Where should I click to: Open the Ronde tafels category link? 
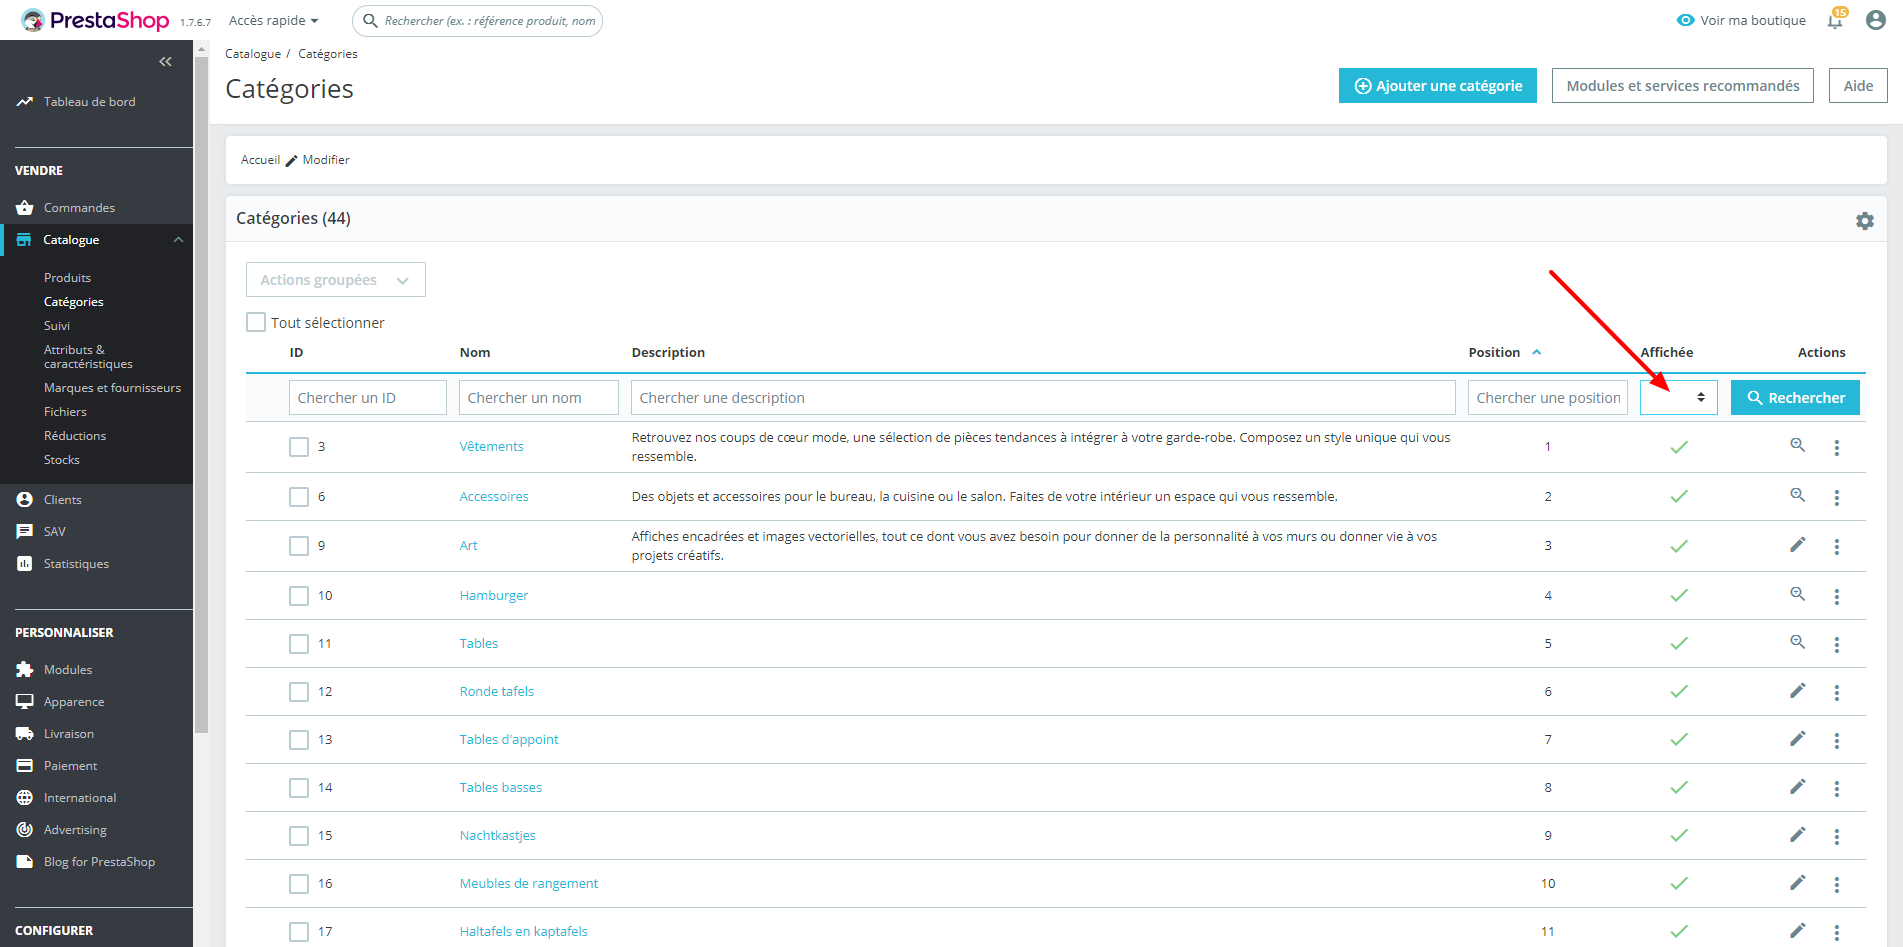coord(497,691)
